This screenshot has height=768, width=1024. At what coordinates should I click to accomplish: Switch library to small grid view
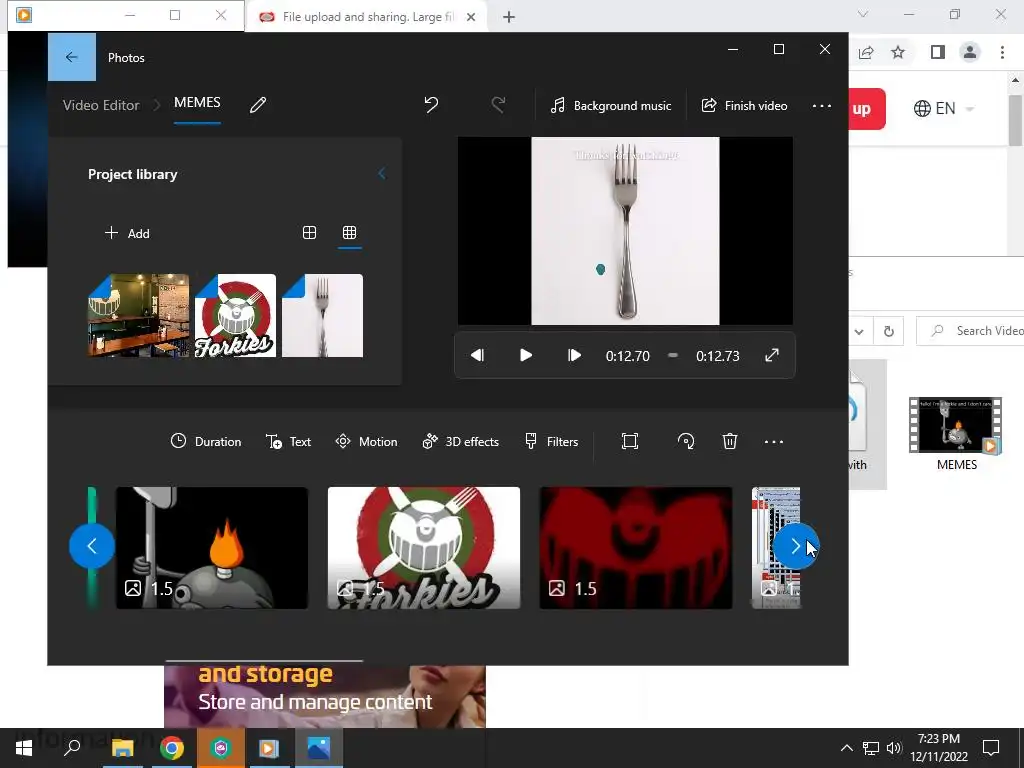tap(349, 232)
